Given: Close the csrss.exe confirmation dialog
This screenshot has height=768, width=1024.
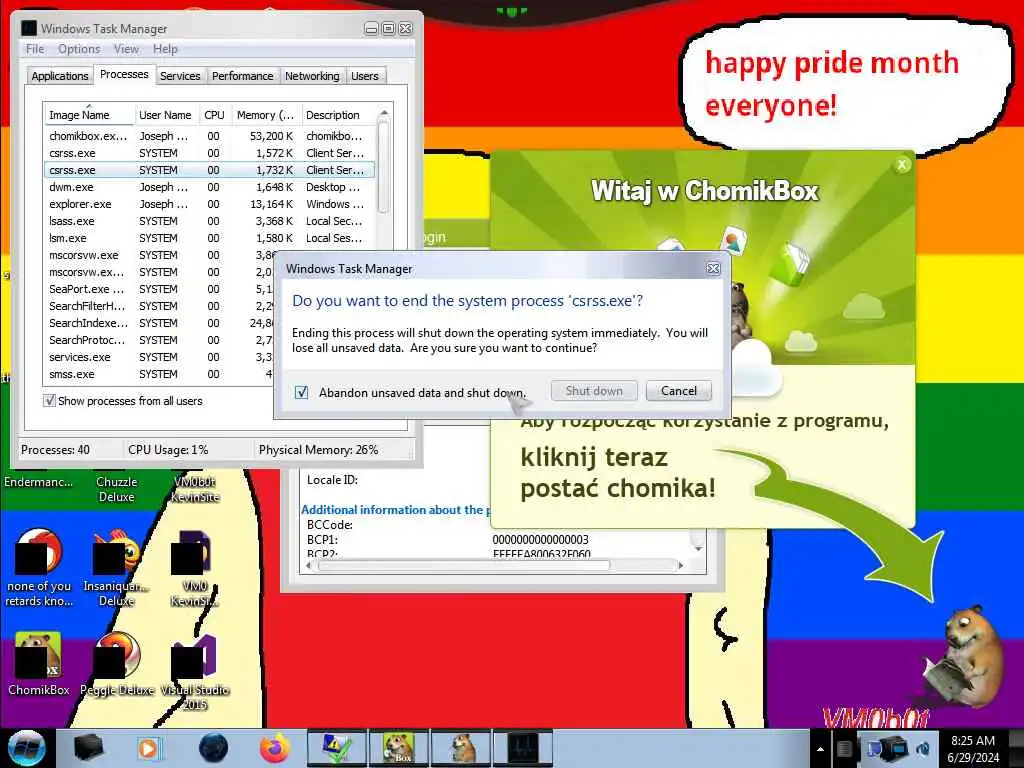Looking at the screenshot, I should [713, 268].
